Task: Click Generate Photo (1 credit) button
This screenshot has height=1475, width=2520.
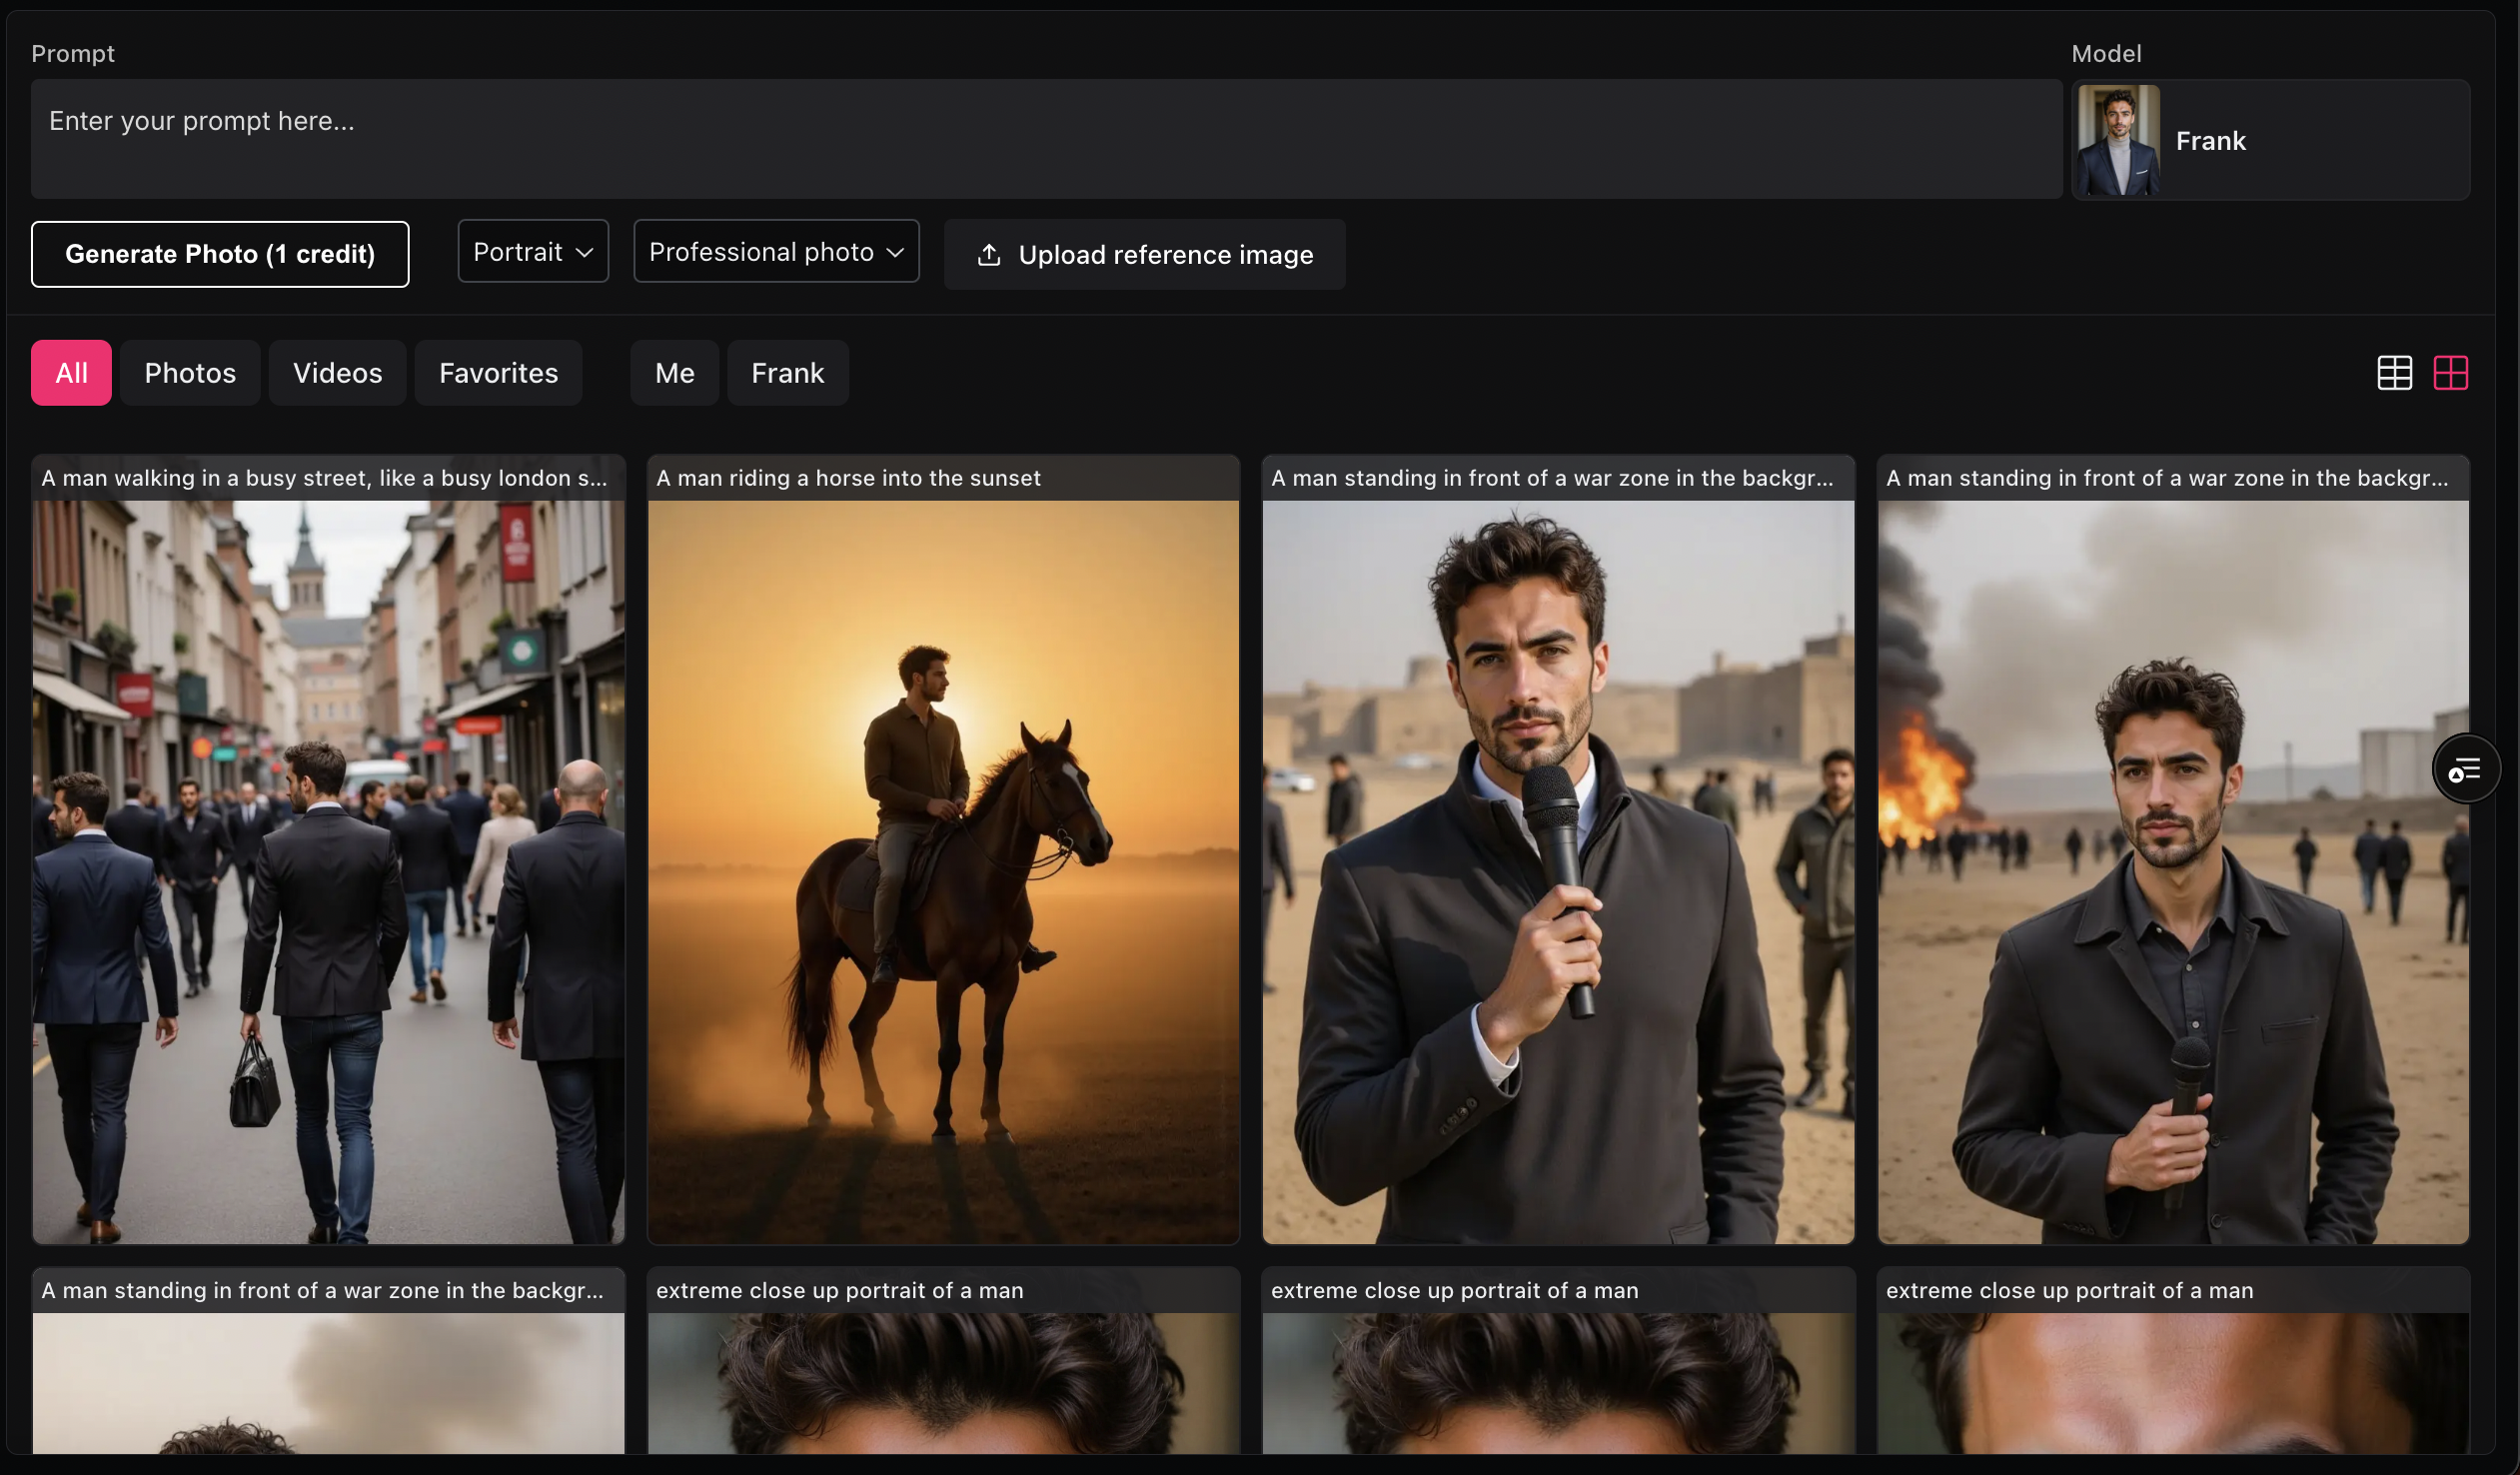Action: point(220,254)
